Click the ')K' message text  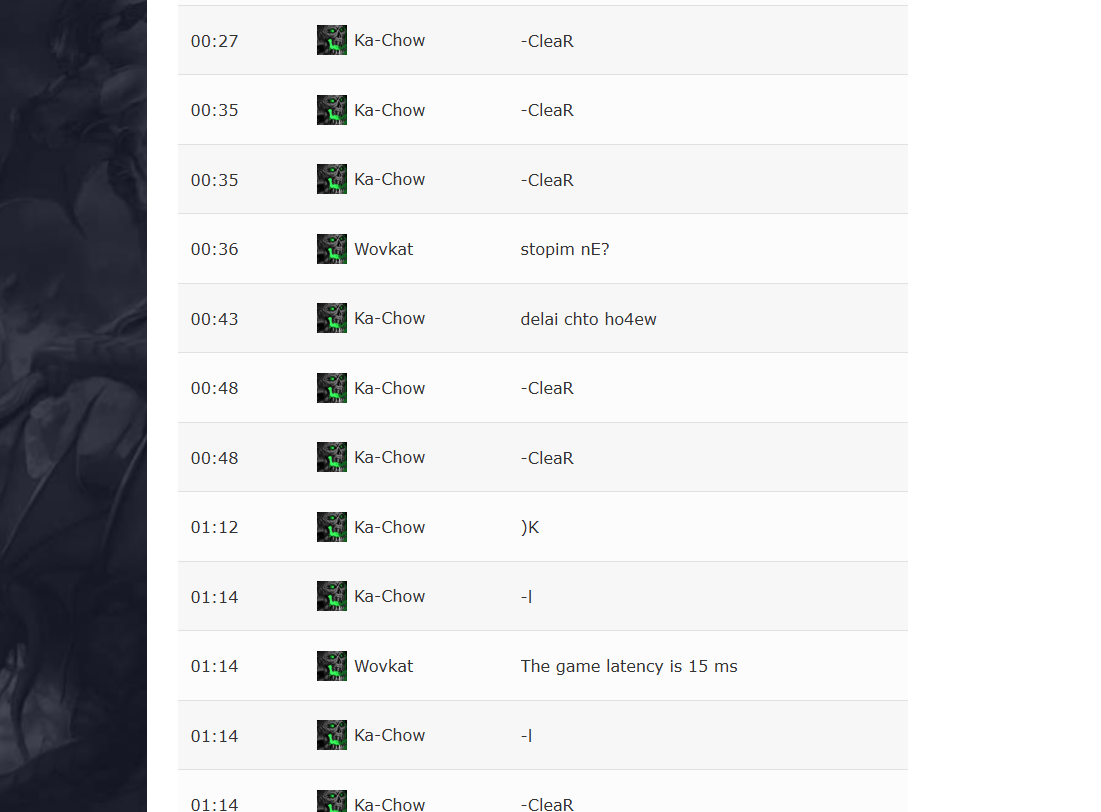pyautogui.click(x=530, y=528)
